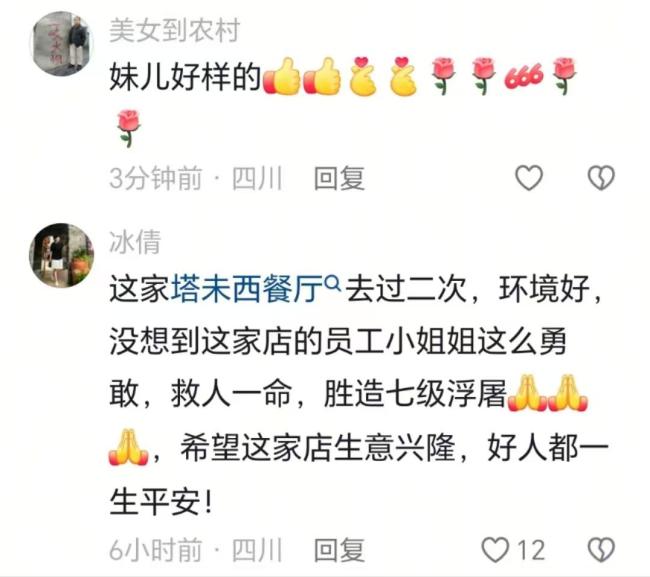
Task: Click the like count 12
Action: point(531,550)
